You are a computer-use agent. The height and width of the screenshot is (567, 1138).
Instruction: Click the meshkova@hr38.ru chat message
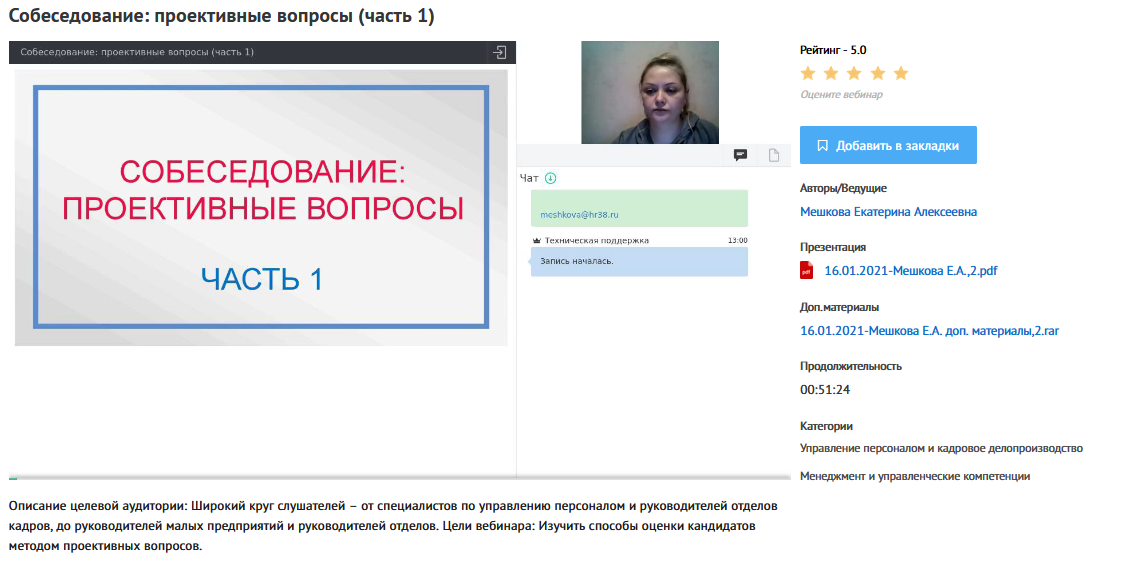click(639, 209)
